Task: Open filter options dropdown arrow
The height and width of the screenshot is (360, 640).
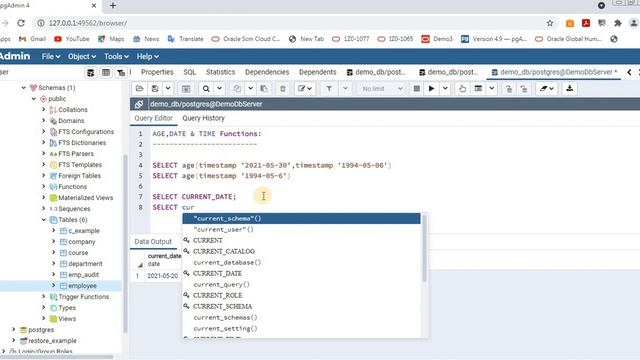Action: click(x=345, y=89)
